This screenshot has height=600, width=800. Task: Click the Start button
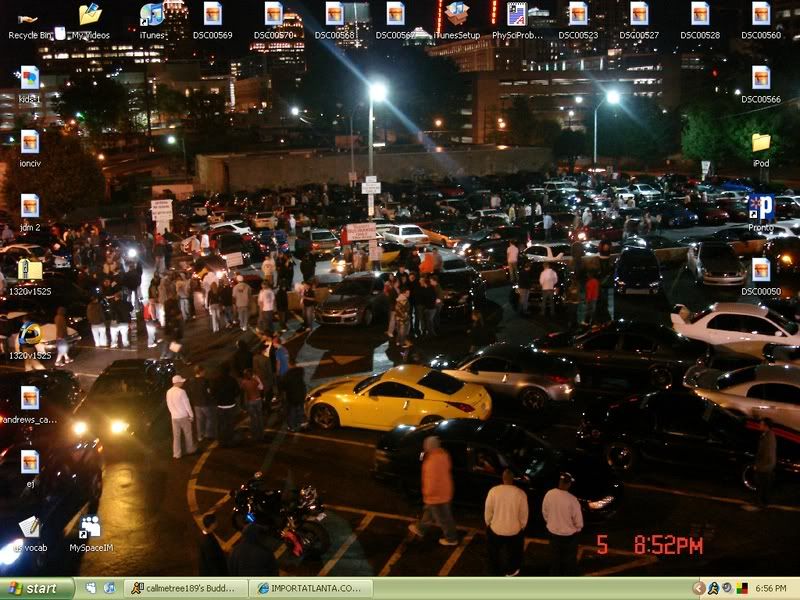38,589
